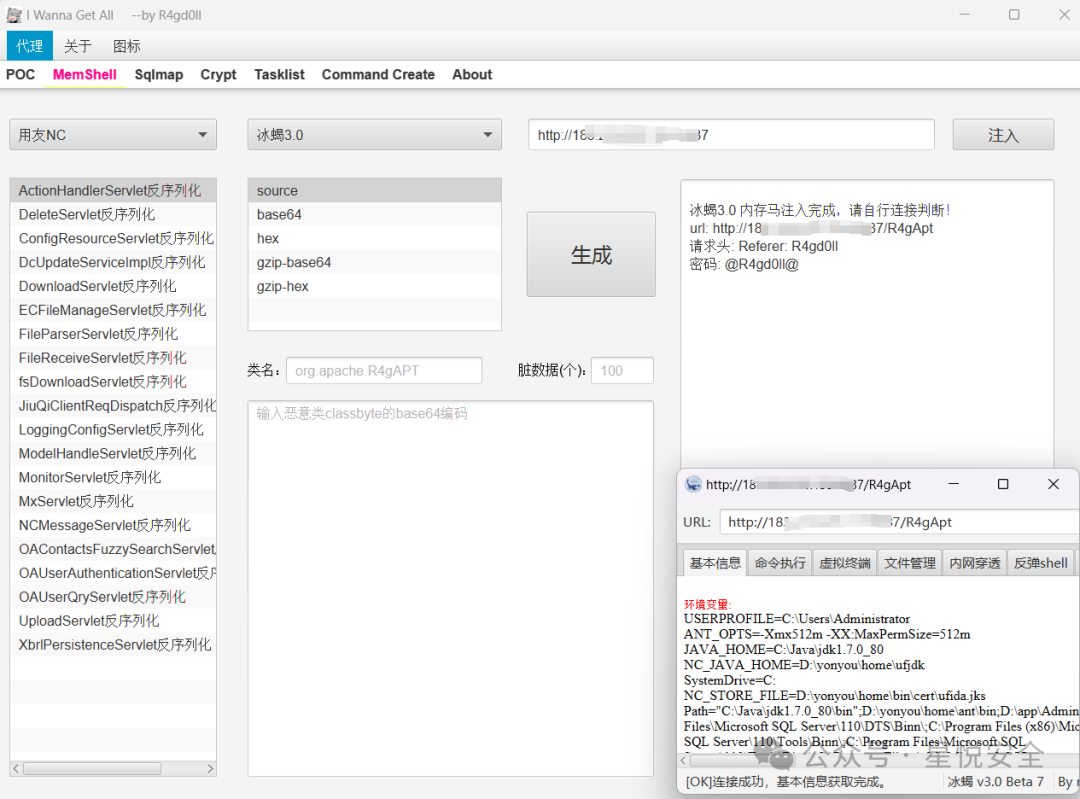Select DcUpdateServiceImpl反序列化 in the list
This screenshot has height=799, width=1080.
tap(113, 262)
